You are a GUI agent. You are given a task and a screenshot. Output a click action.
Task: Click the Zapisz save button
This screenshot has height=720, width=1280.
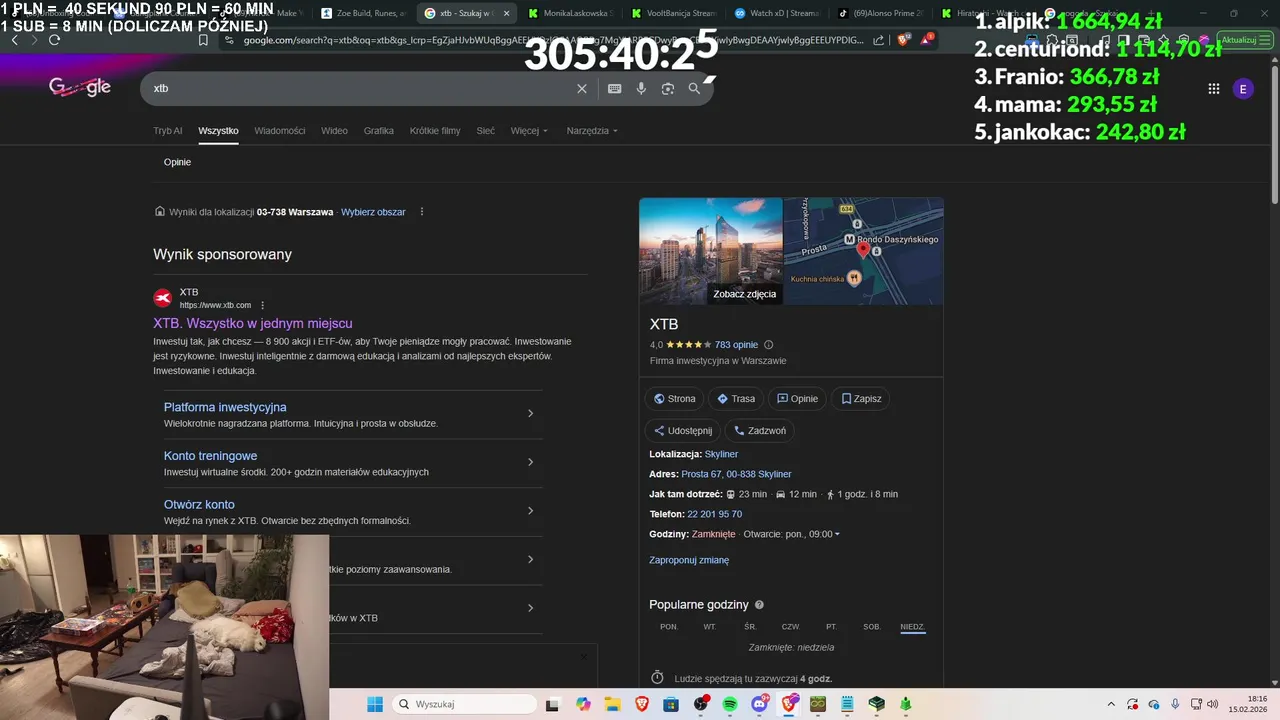pos(861,398)
